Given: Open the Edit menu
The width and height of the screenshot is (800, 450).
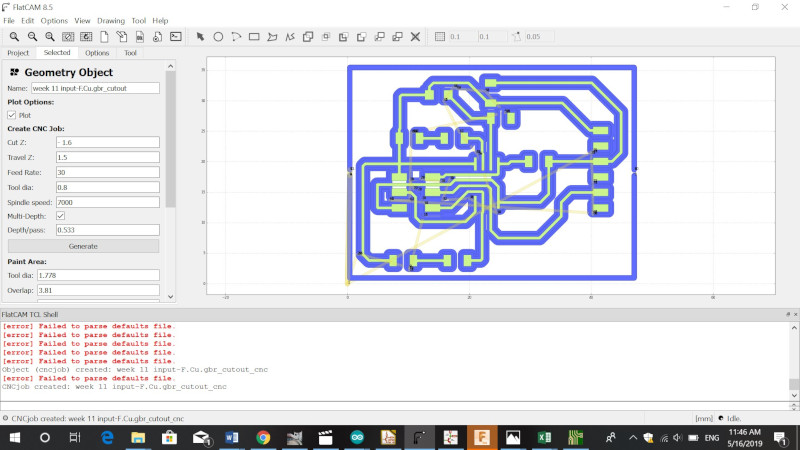Looking at the screenshot, I should tap(27, 21).
